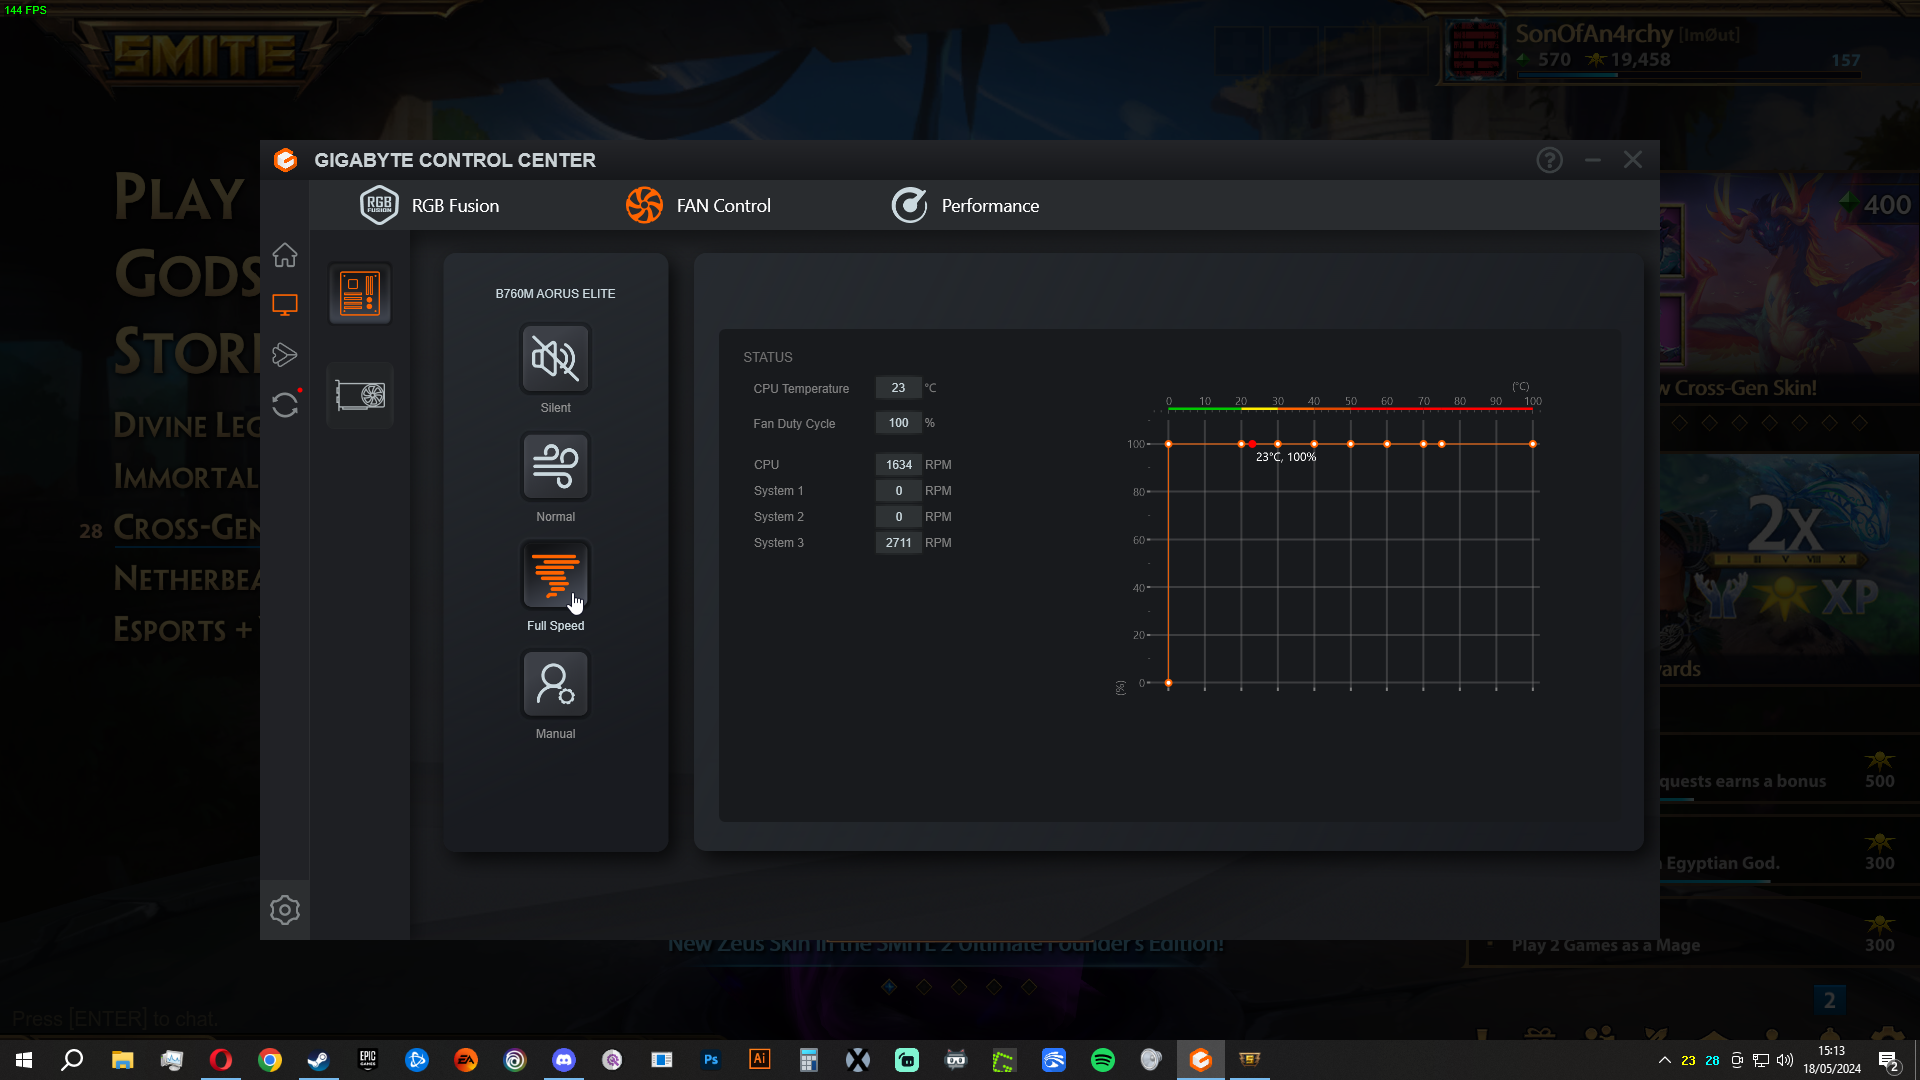Image resolution: width=1920 pixels, height=1080 pixels.
Task: Open the Gigabyte Control Center taskbar icon
Action: [1200, 1060]
